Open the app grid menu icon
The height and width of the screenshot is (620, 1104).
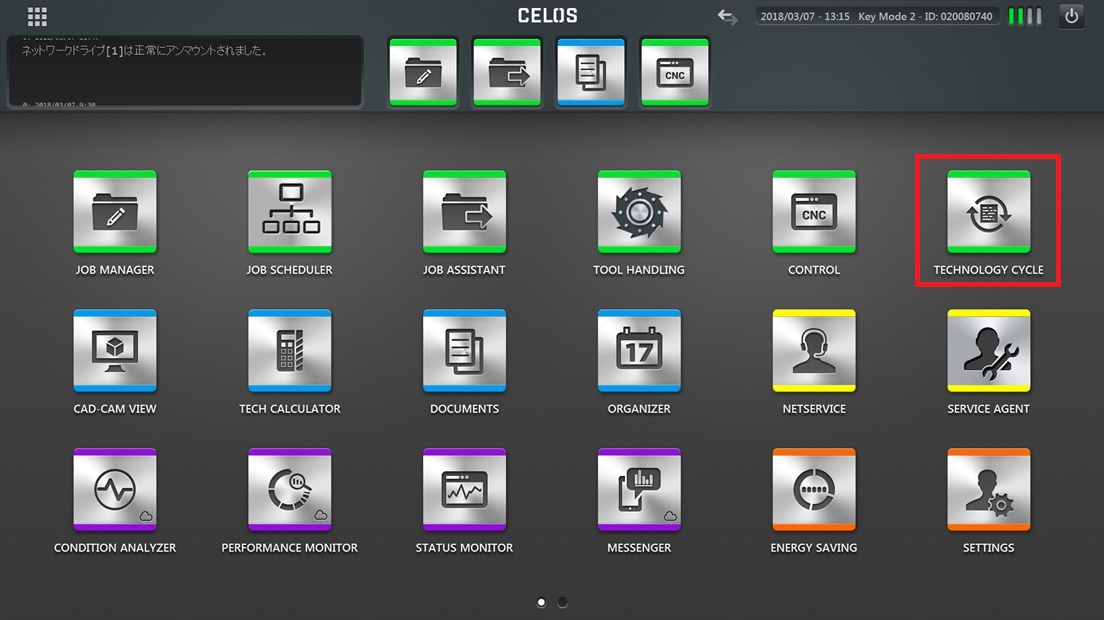[x=37, y=16]
